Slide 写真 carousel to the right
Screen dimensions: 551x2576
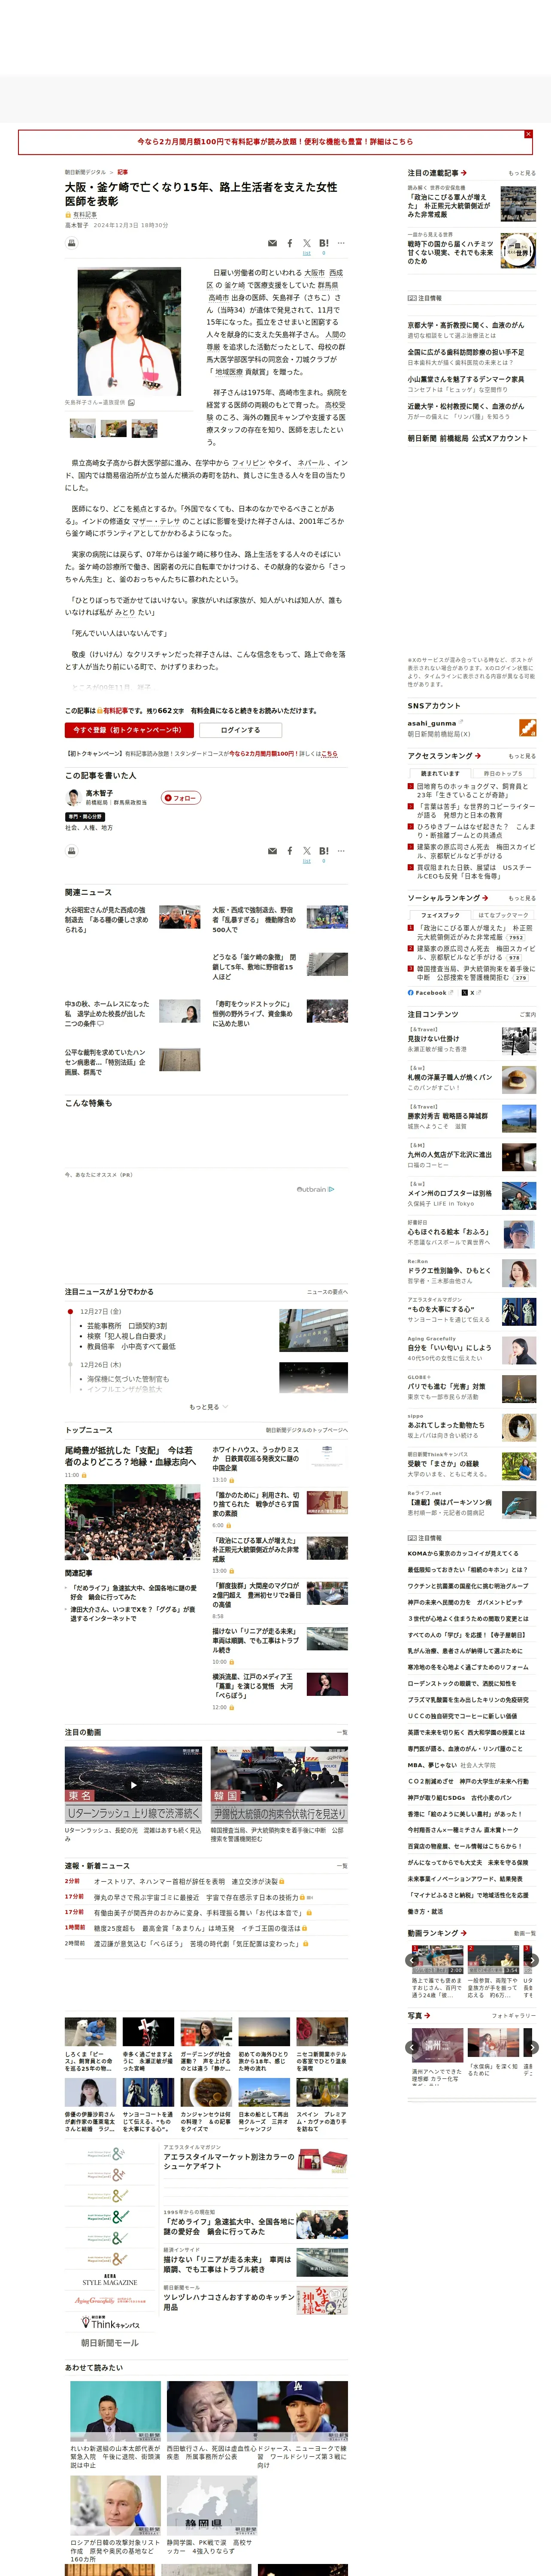click(x=532, y=2047)
